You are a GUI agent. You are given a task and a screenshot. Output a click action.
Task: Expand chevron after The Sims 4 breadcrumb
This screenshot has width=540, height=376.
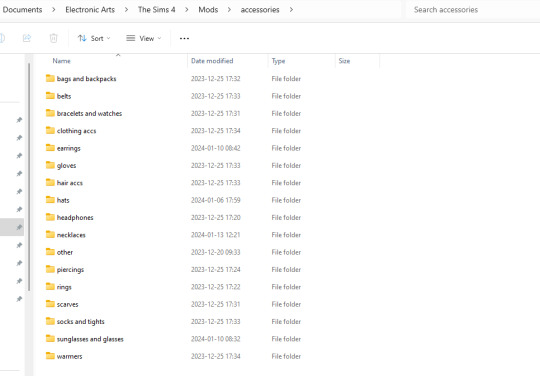click(x=187, y=10)
